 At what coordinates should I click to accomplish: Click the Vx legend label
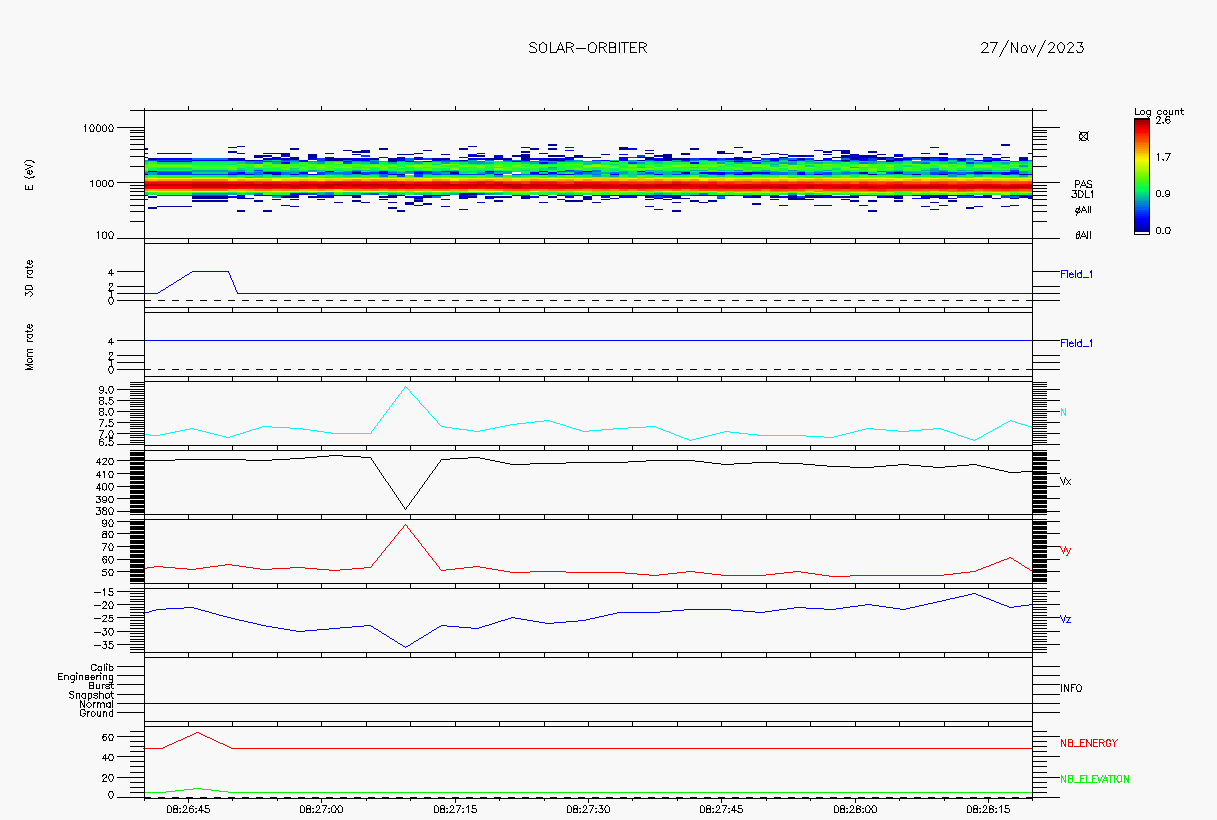pos(1066,481)
